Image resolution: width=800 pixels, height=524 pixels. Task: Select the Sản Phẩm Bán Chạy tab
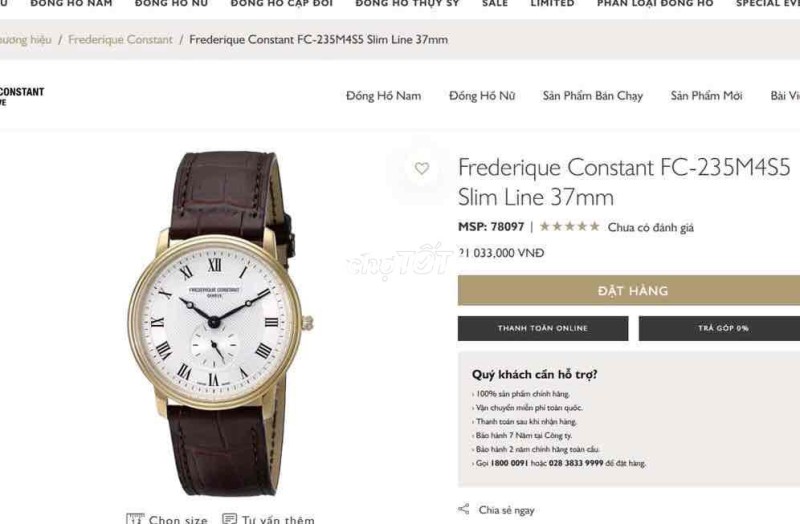[593, 96]
